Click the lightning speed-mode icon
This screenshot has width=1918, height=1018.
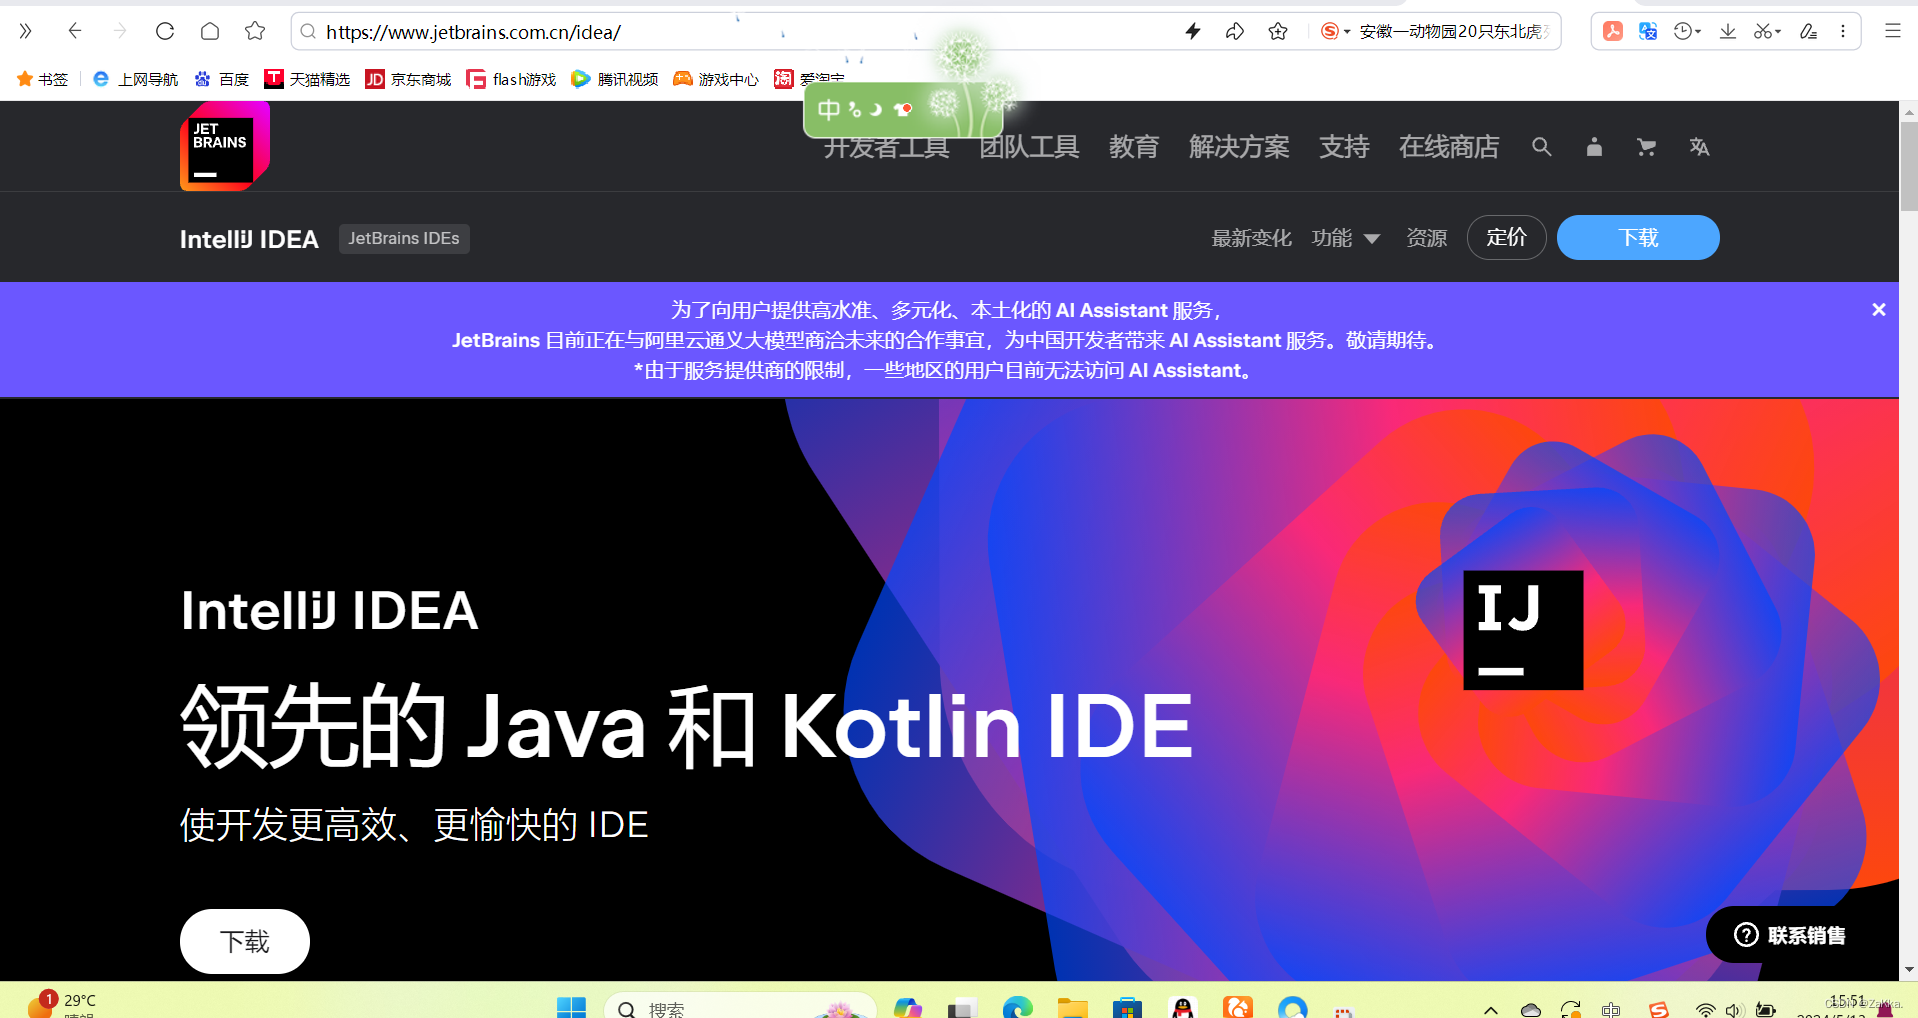point(1193,31)
